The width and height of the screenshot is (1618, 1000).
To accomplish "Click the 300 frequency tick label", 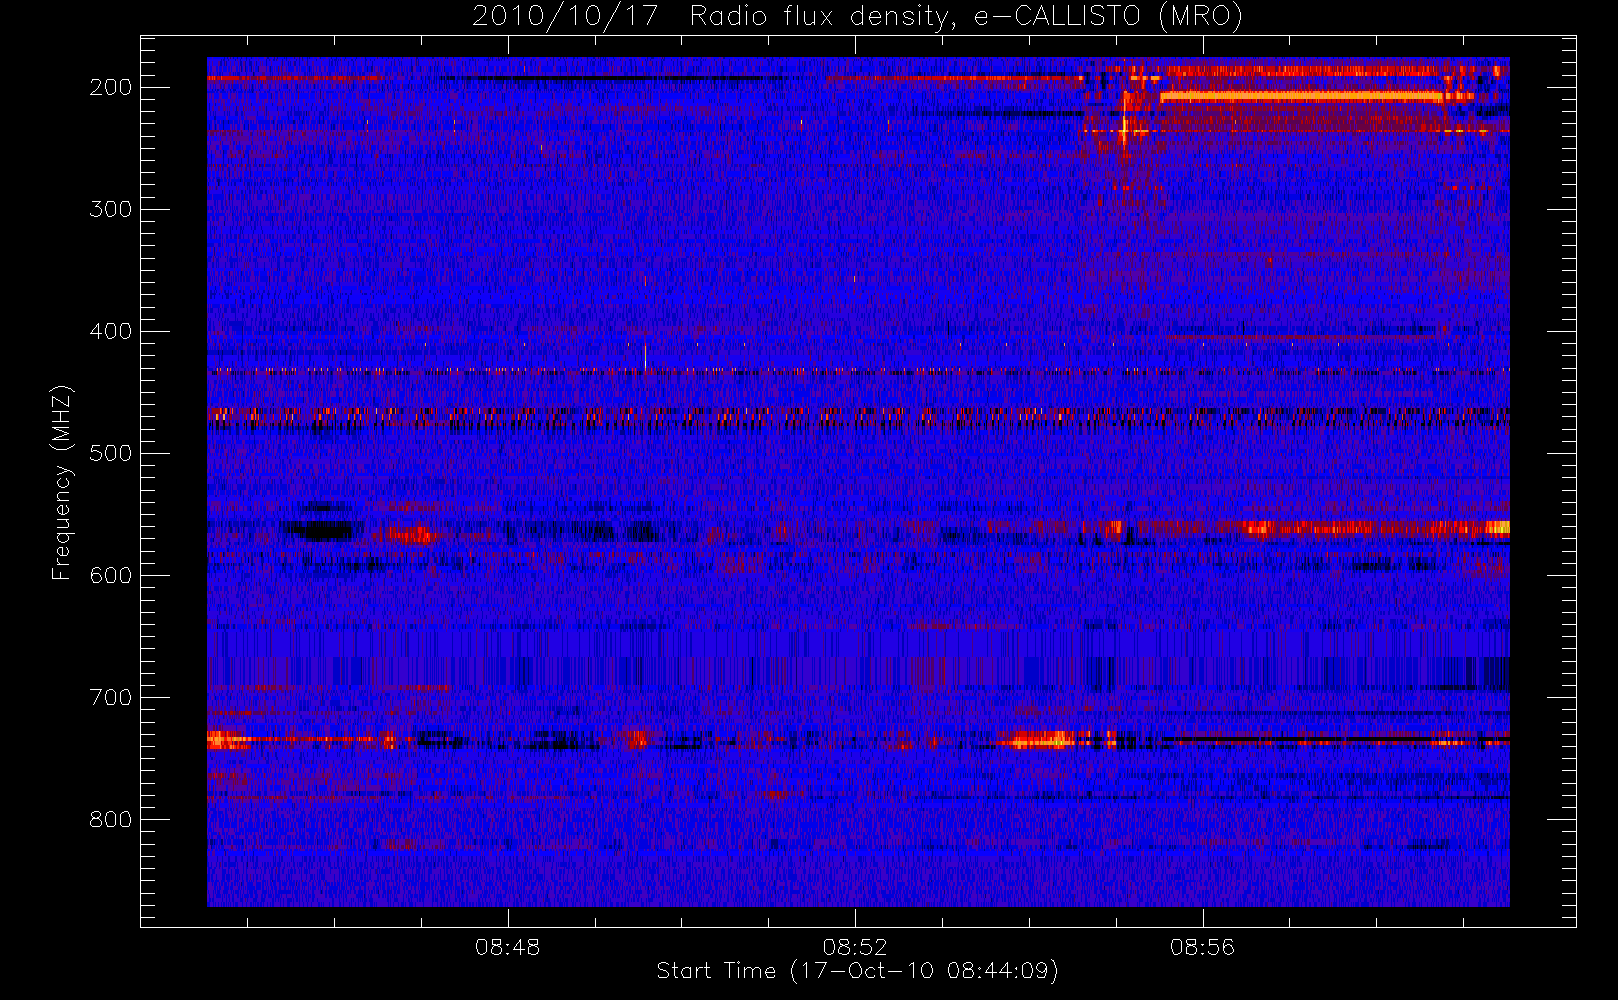I will (111, 209).
